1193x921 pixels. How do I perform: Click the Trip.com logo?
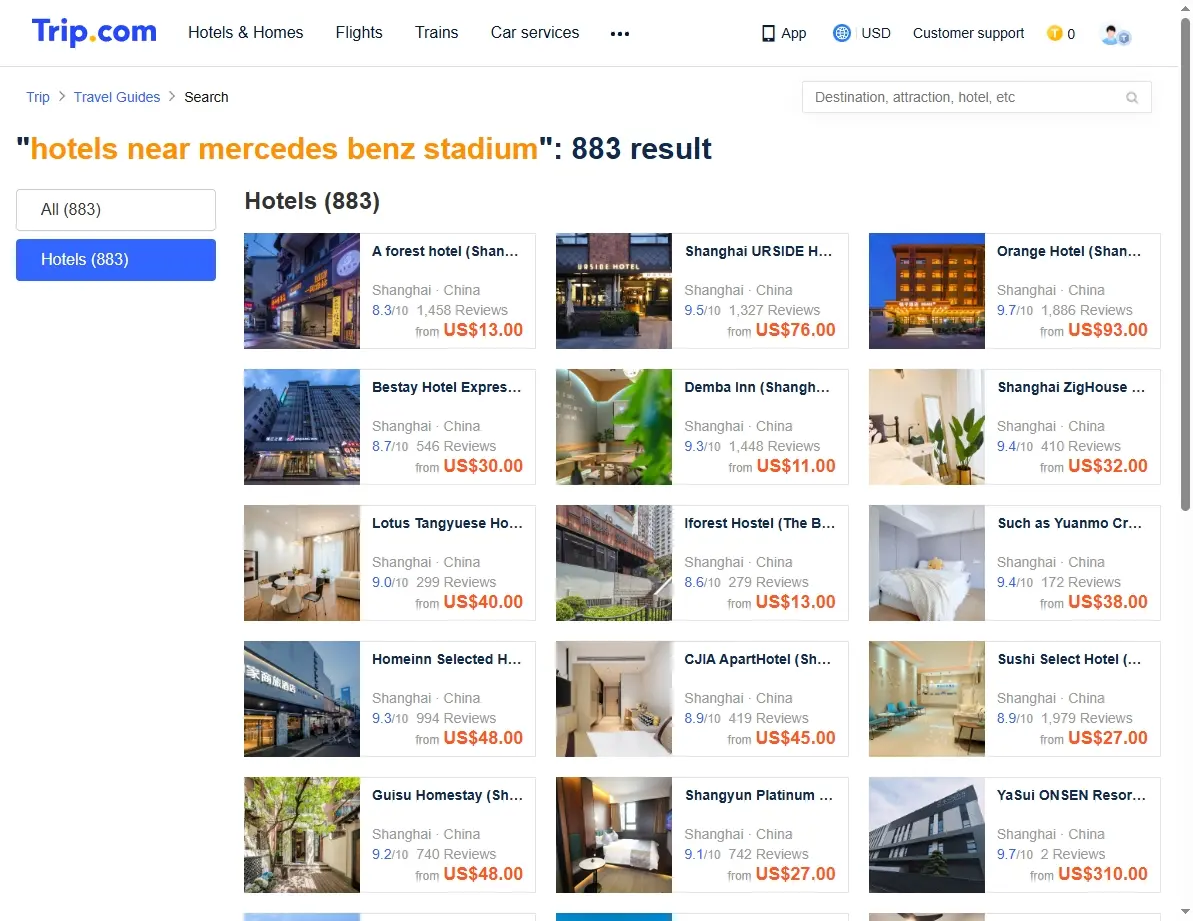tap(94, 32)
